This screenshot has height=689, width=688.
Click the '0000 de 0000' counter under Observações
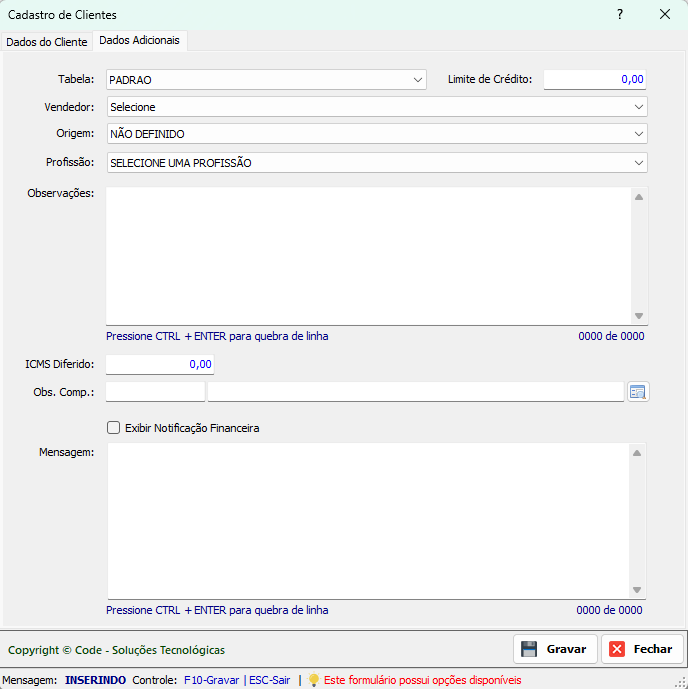click(x=611, y=336)
